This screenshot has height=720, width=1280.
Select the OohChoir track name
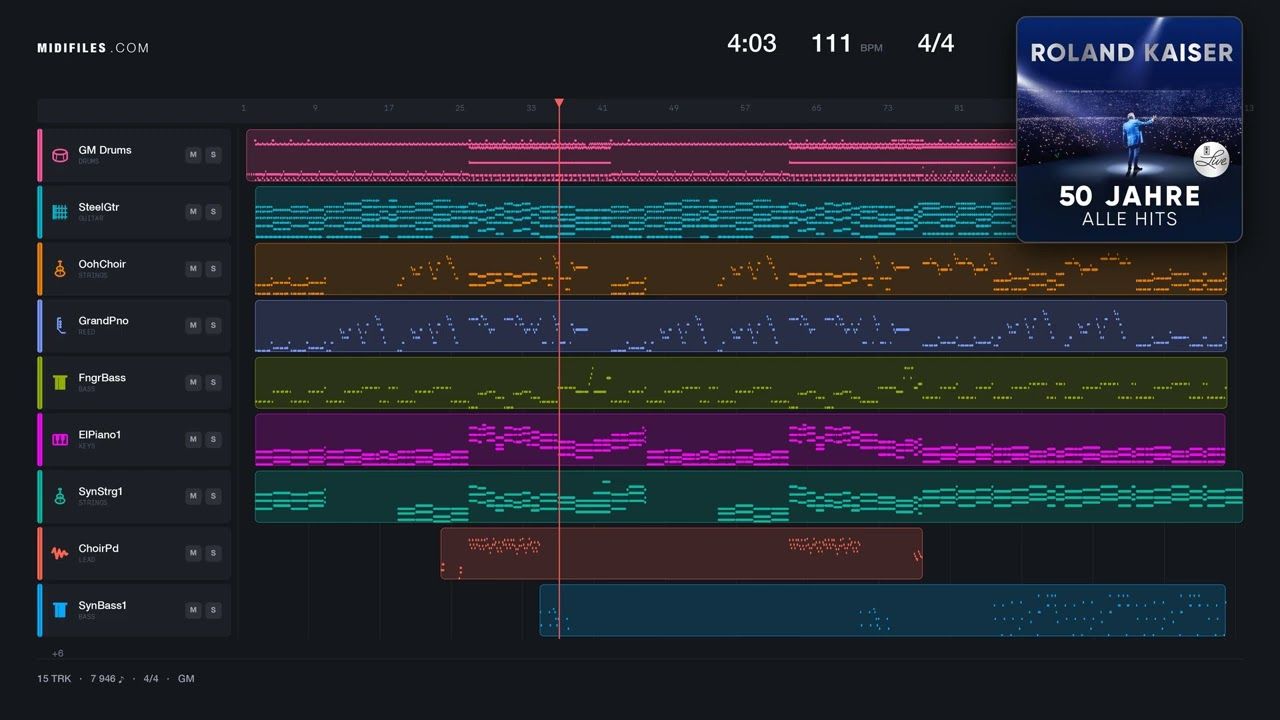tap(102, 264)
